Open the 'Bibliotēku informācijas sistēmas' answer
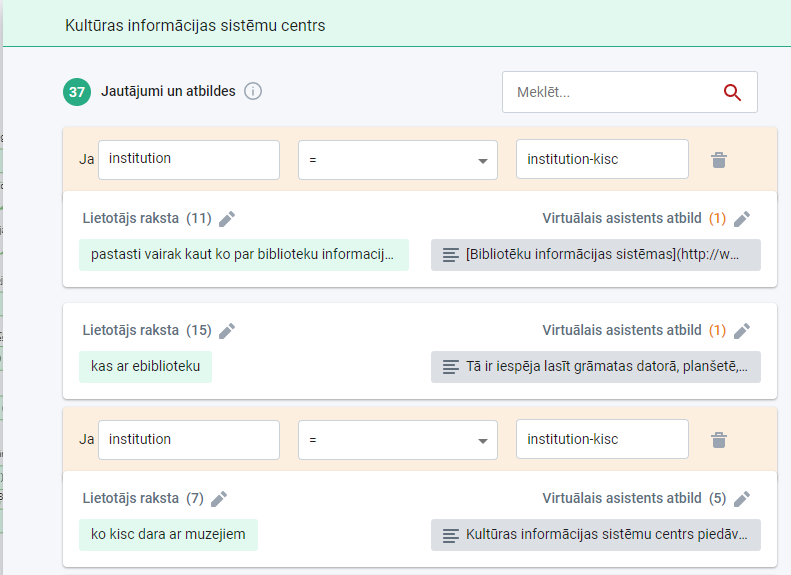The width and height of the screenshot is (791, 575). pyautogui.click(x=596, y=255)
